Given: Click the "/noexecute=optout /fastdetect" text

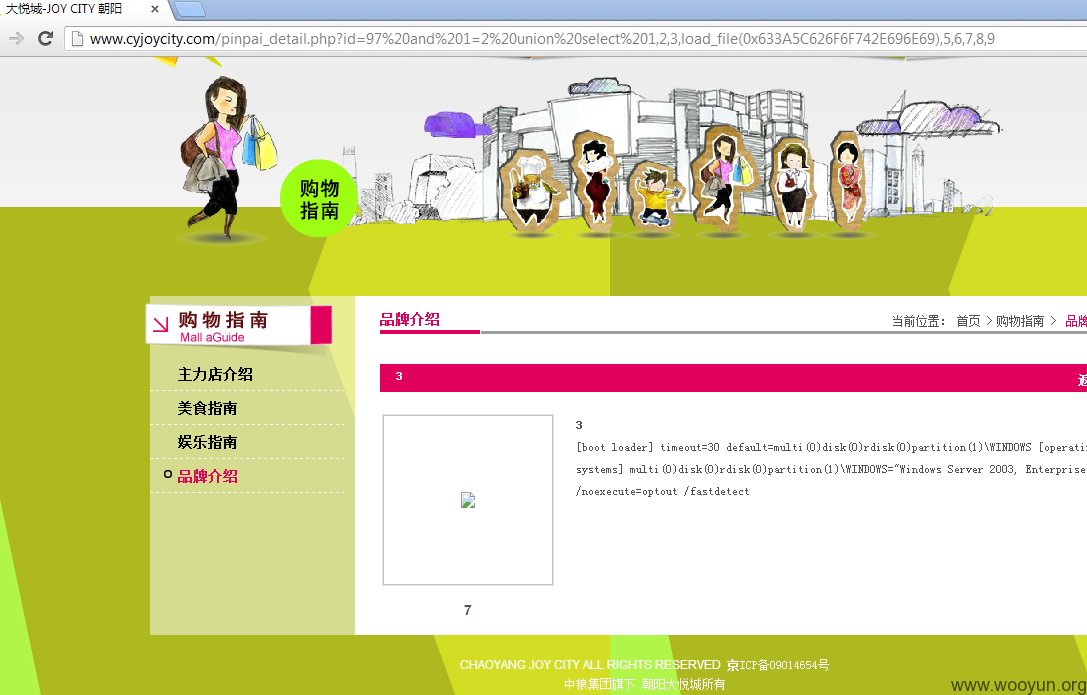Looking at the screenshot, I should point(663,491).
